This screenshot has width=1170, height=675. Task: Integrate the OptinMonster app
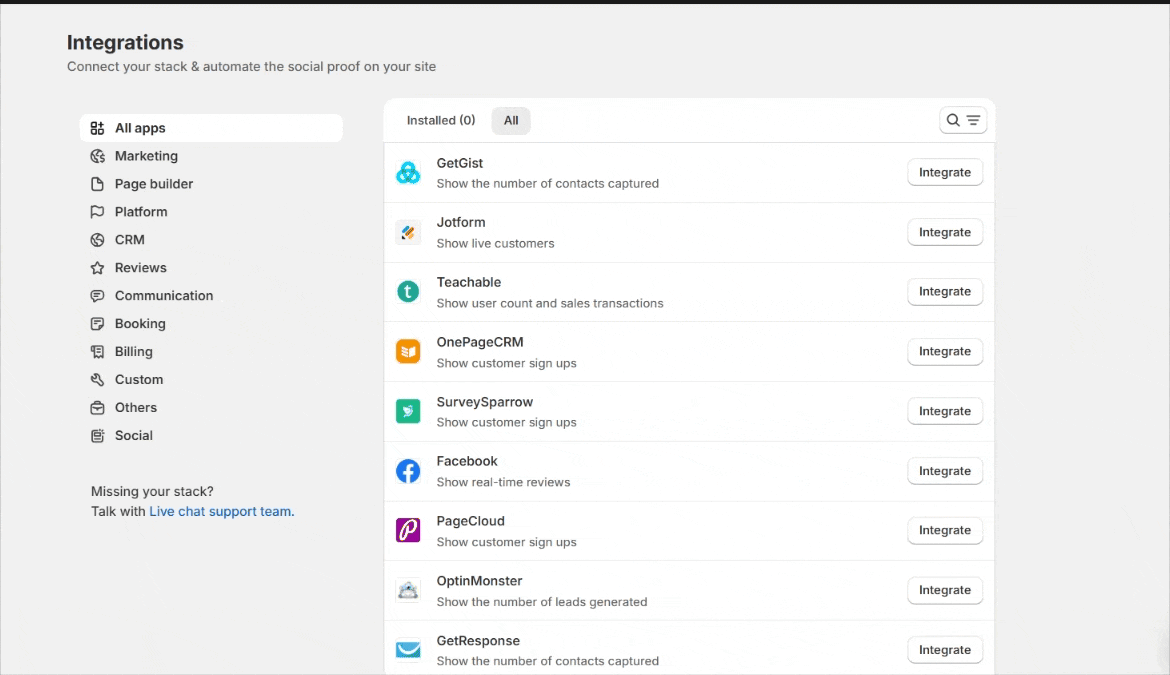click(945, 590)
